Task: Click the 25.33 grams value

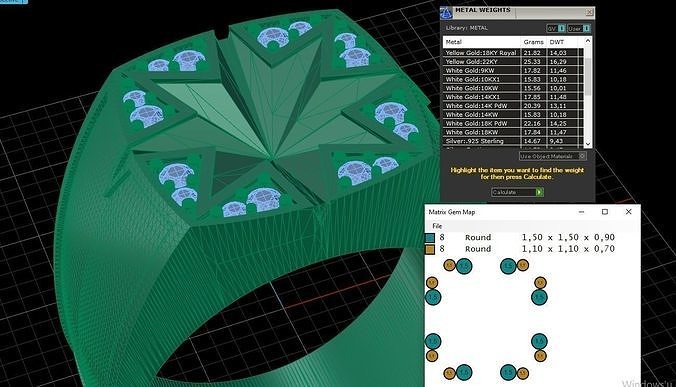Action: 532,62
